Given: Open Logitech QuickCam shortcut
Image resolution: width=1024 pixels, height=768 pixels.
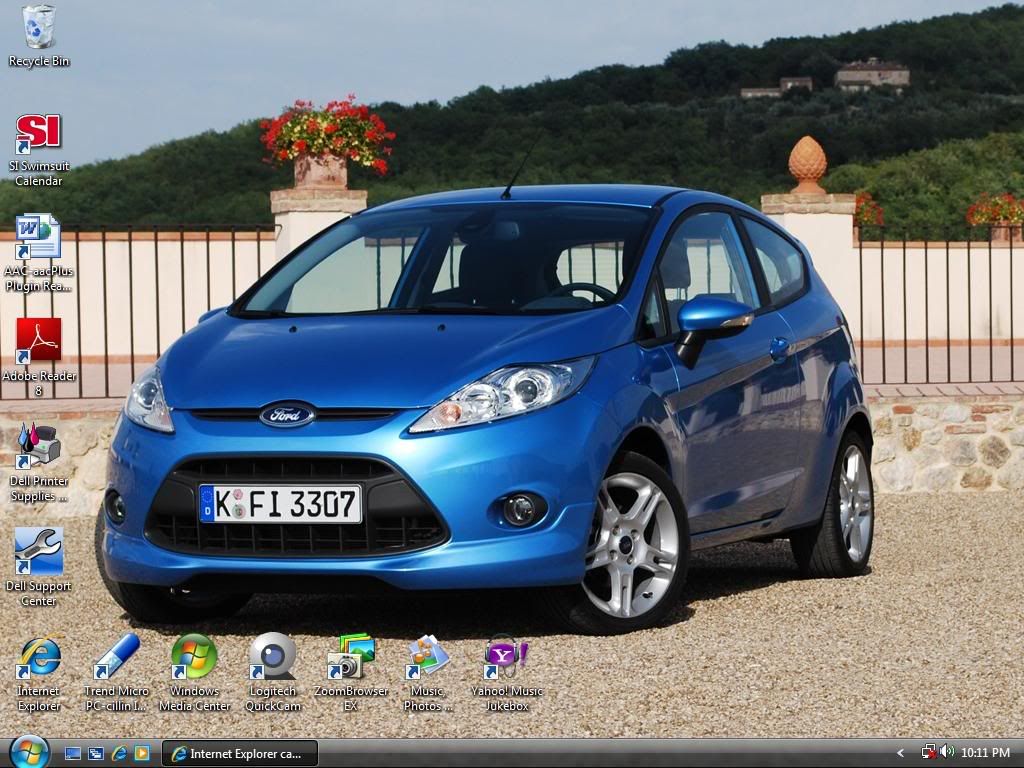Looking at the screenshot, I should (x=272, y=657).
